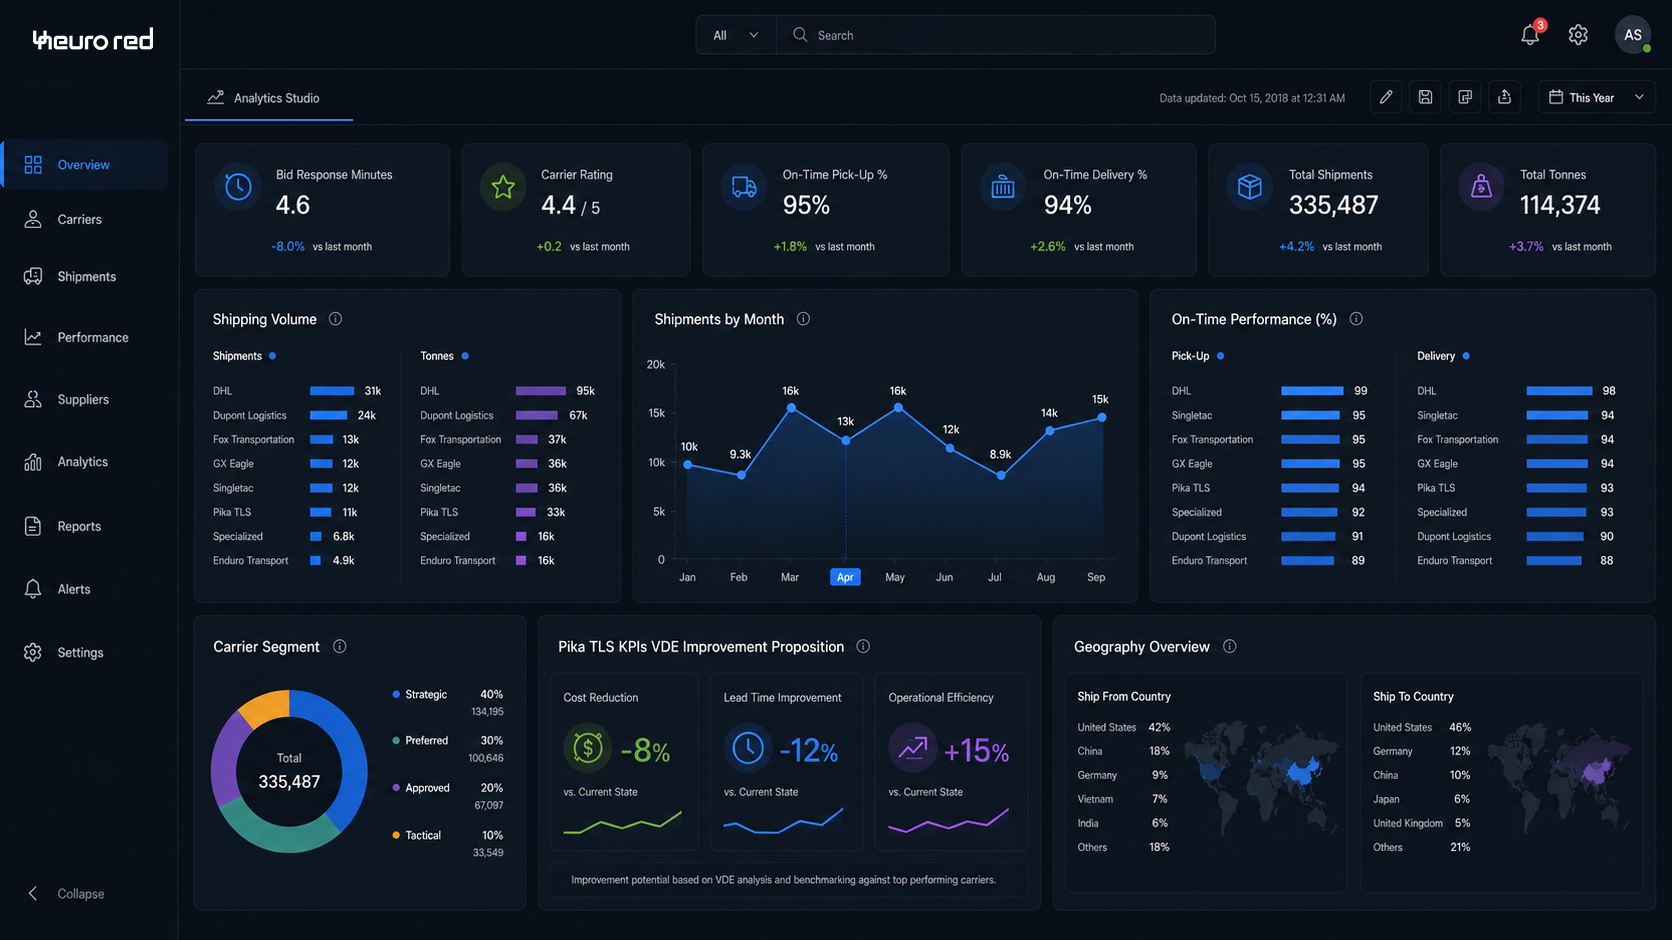
Task: Click the Tonnes column legend dot
Action: pos(465,356)
